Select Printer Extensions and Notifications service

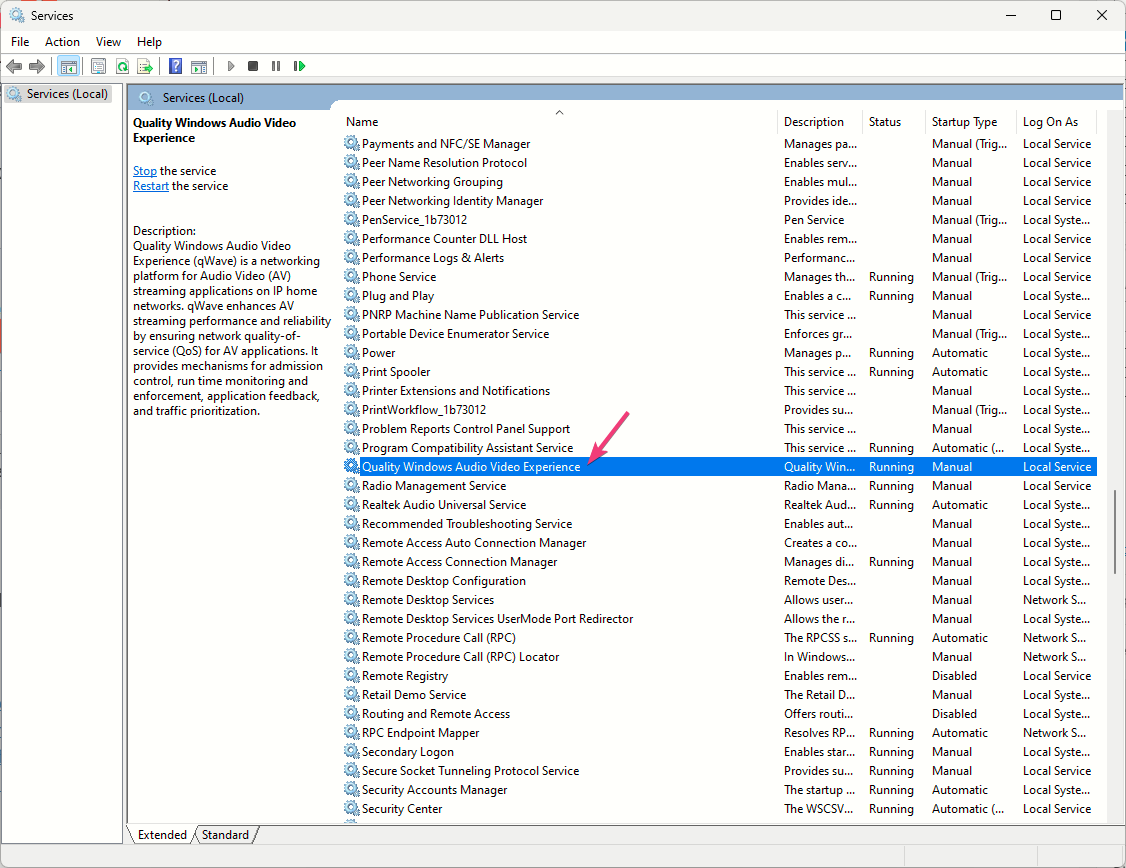tap(720, 391)
